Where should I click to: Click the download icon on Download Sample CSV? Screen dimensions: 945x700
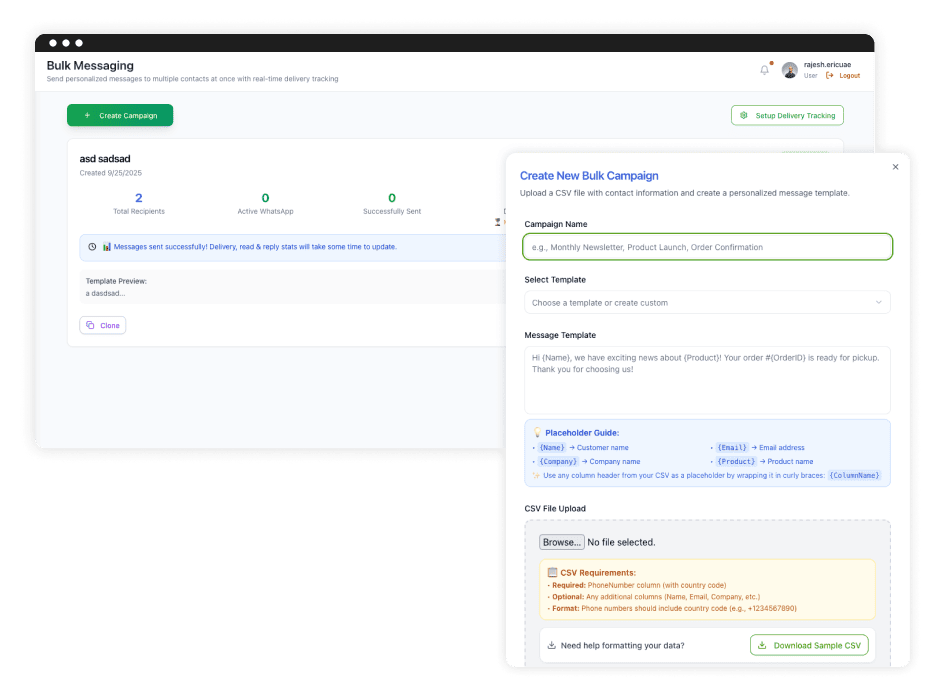coord(762,645)
